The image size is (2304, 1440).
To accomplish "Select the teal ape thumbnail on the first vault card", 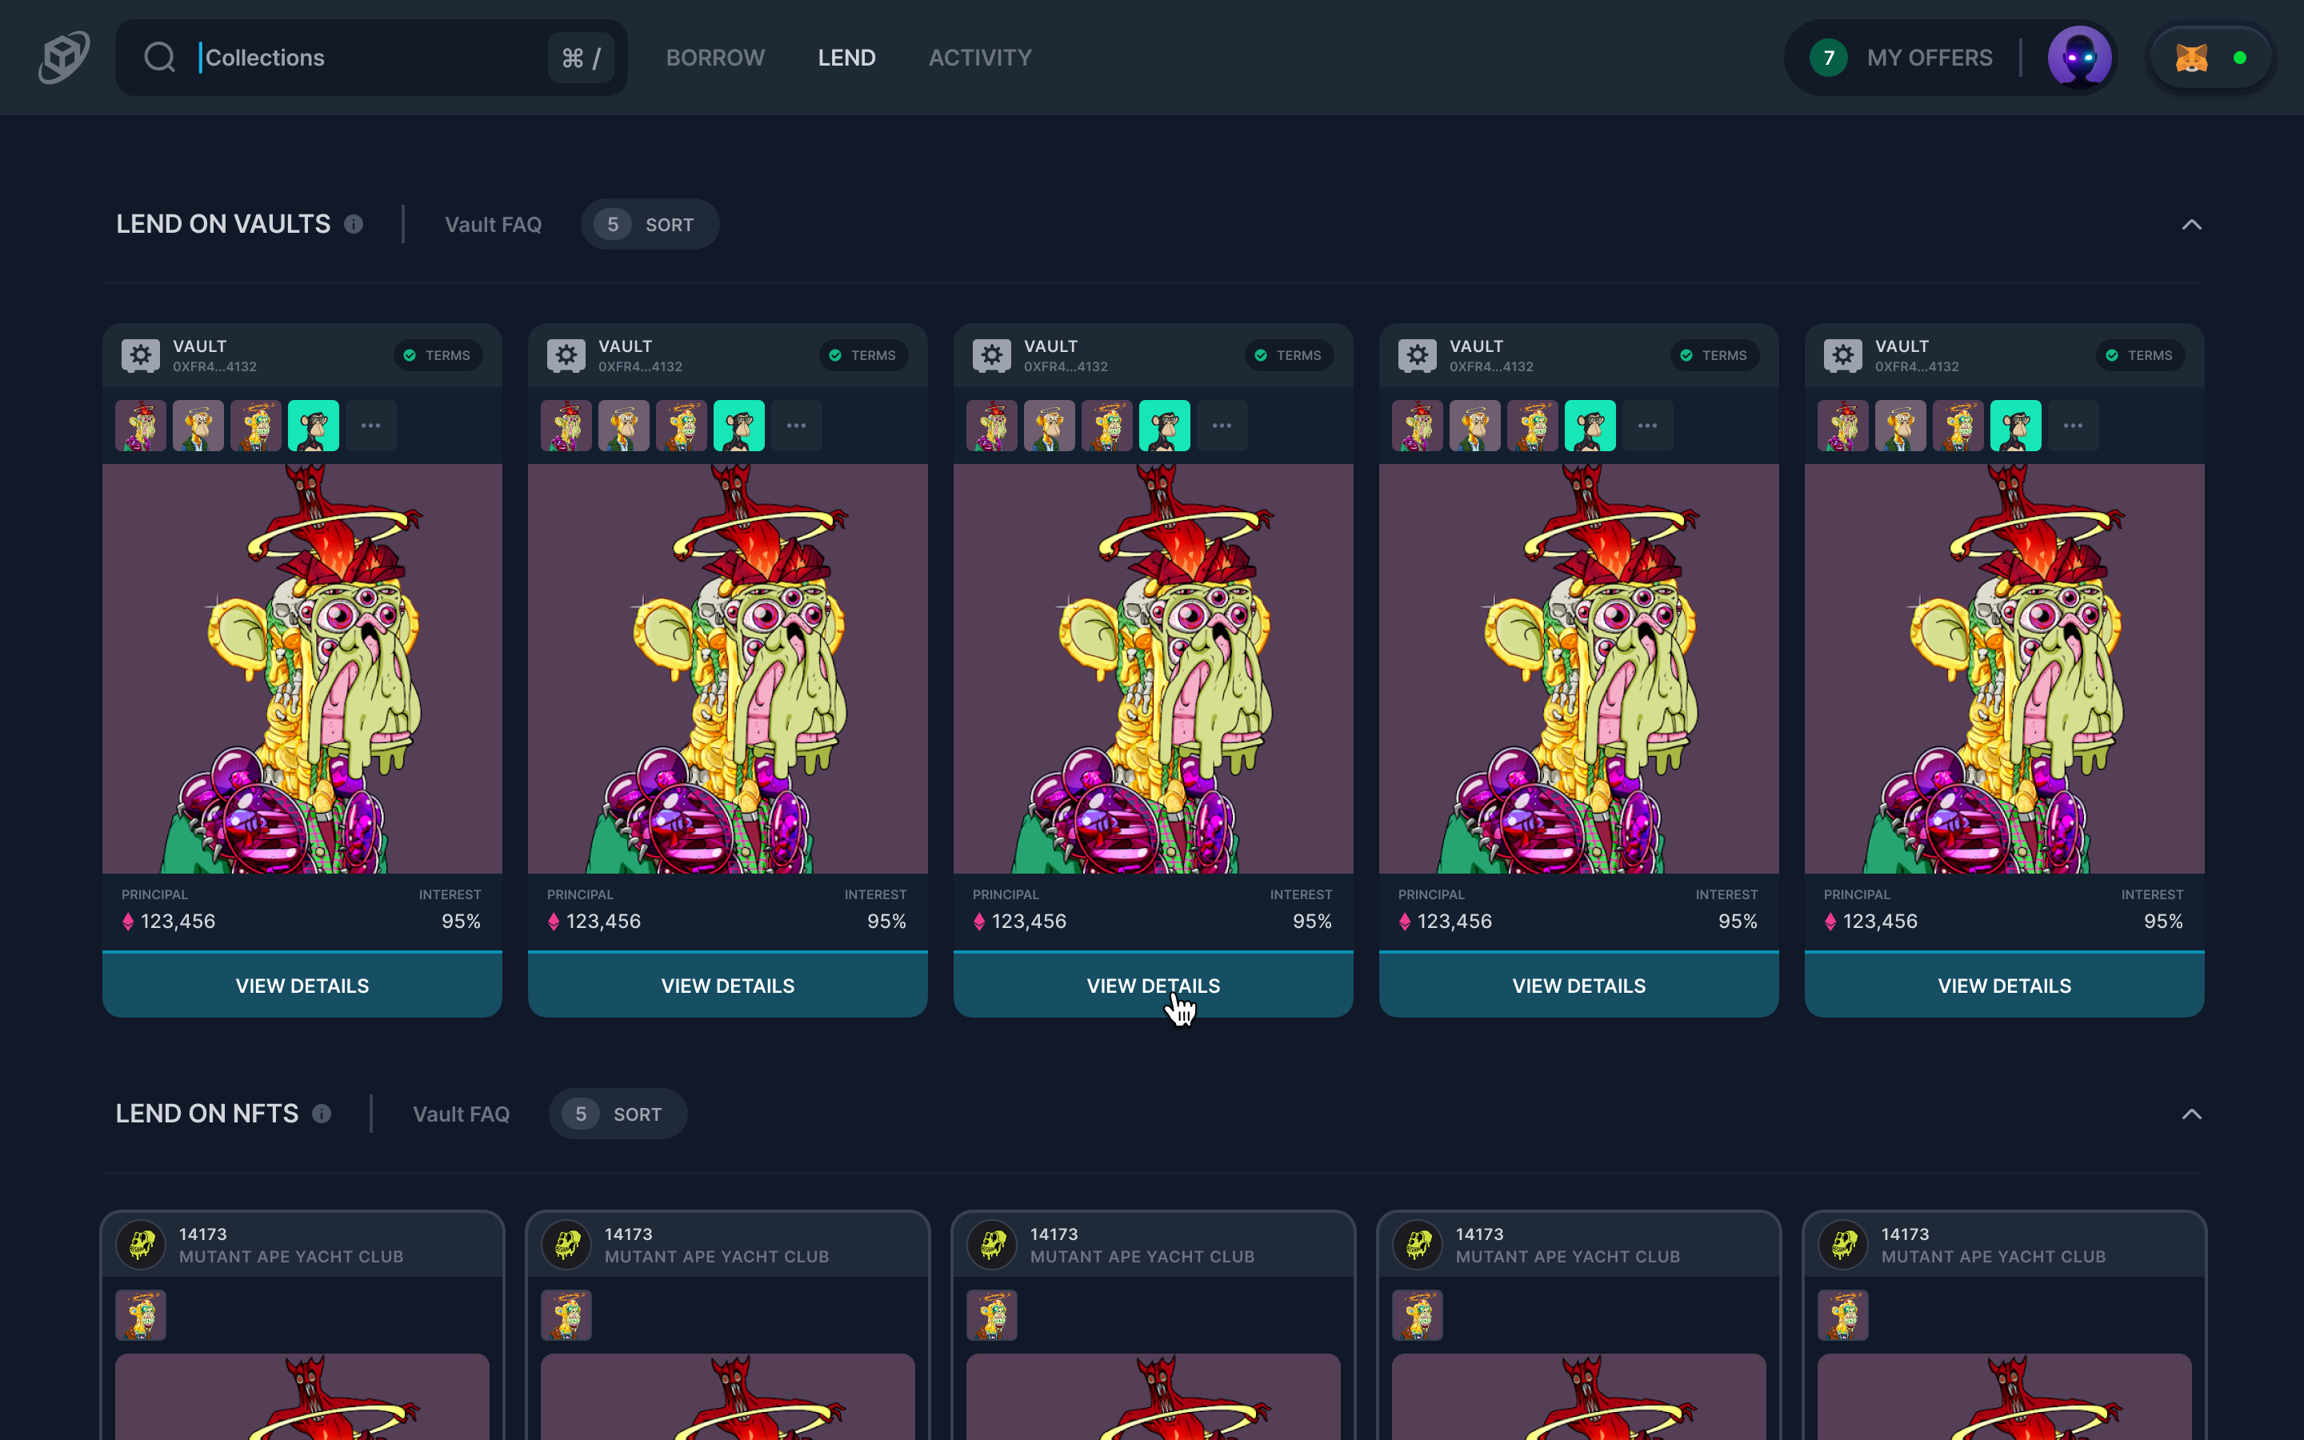I will (x=313, y=425).
